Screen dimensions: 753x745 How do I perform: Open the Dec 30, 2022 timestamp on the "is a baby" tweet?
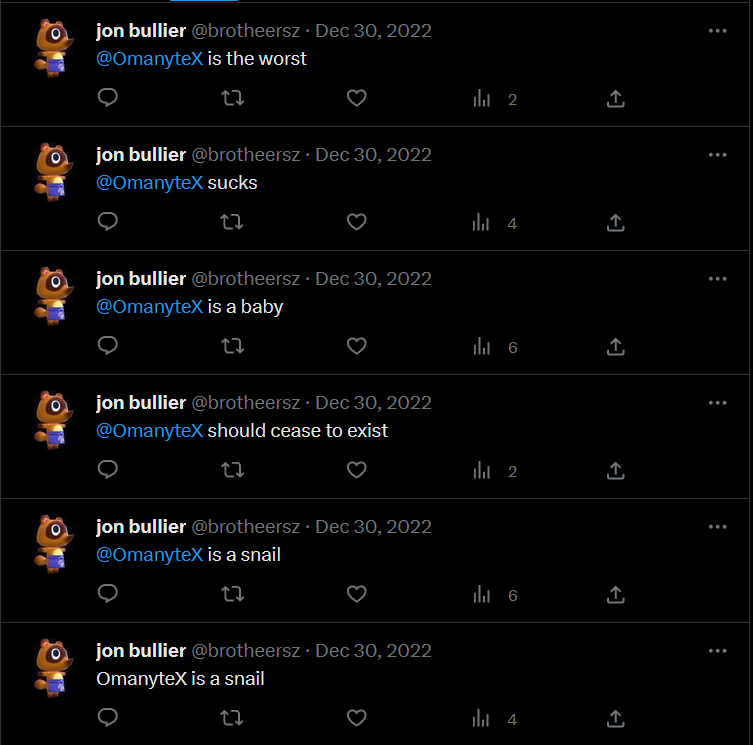pos(373,279)
